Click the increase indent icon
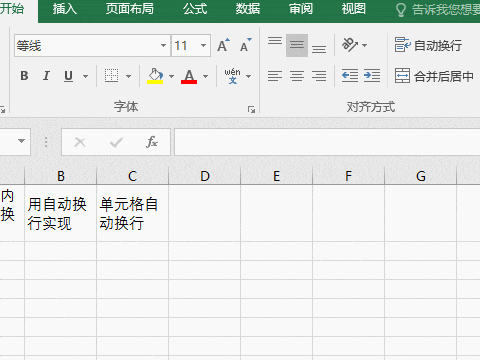The width and height of the screenshot is (480, 360). coord(372,76)
